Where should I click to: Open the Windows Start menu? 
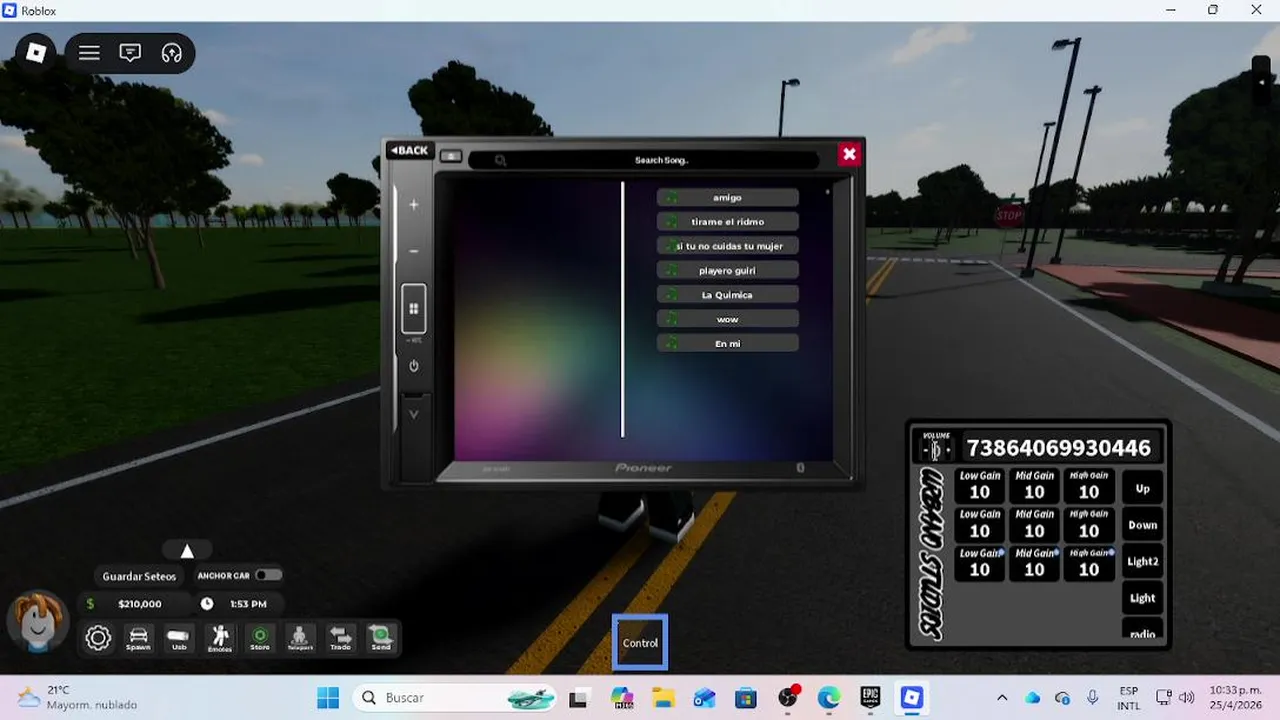click(328, 698)
